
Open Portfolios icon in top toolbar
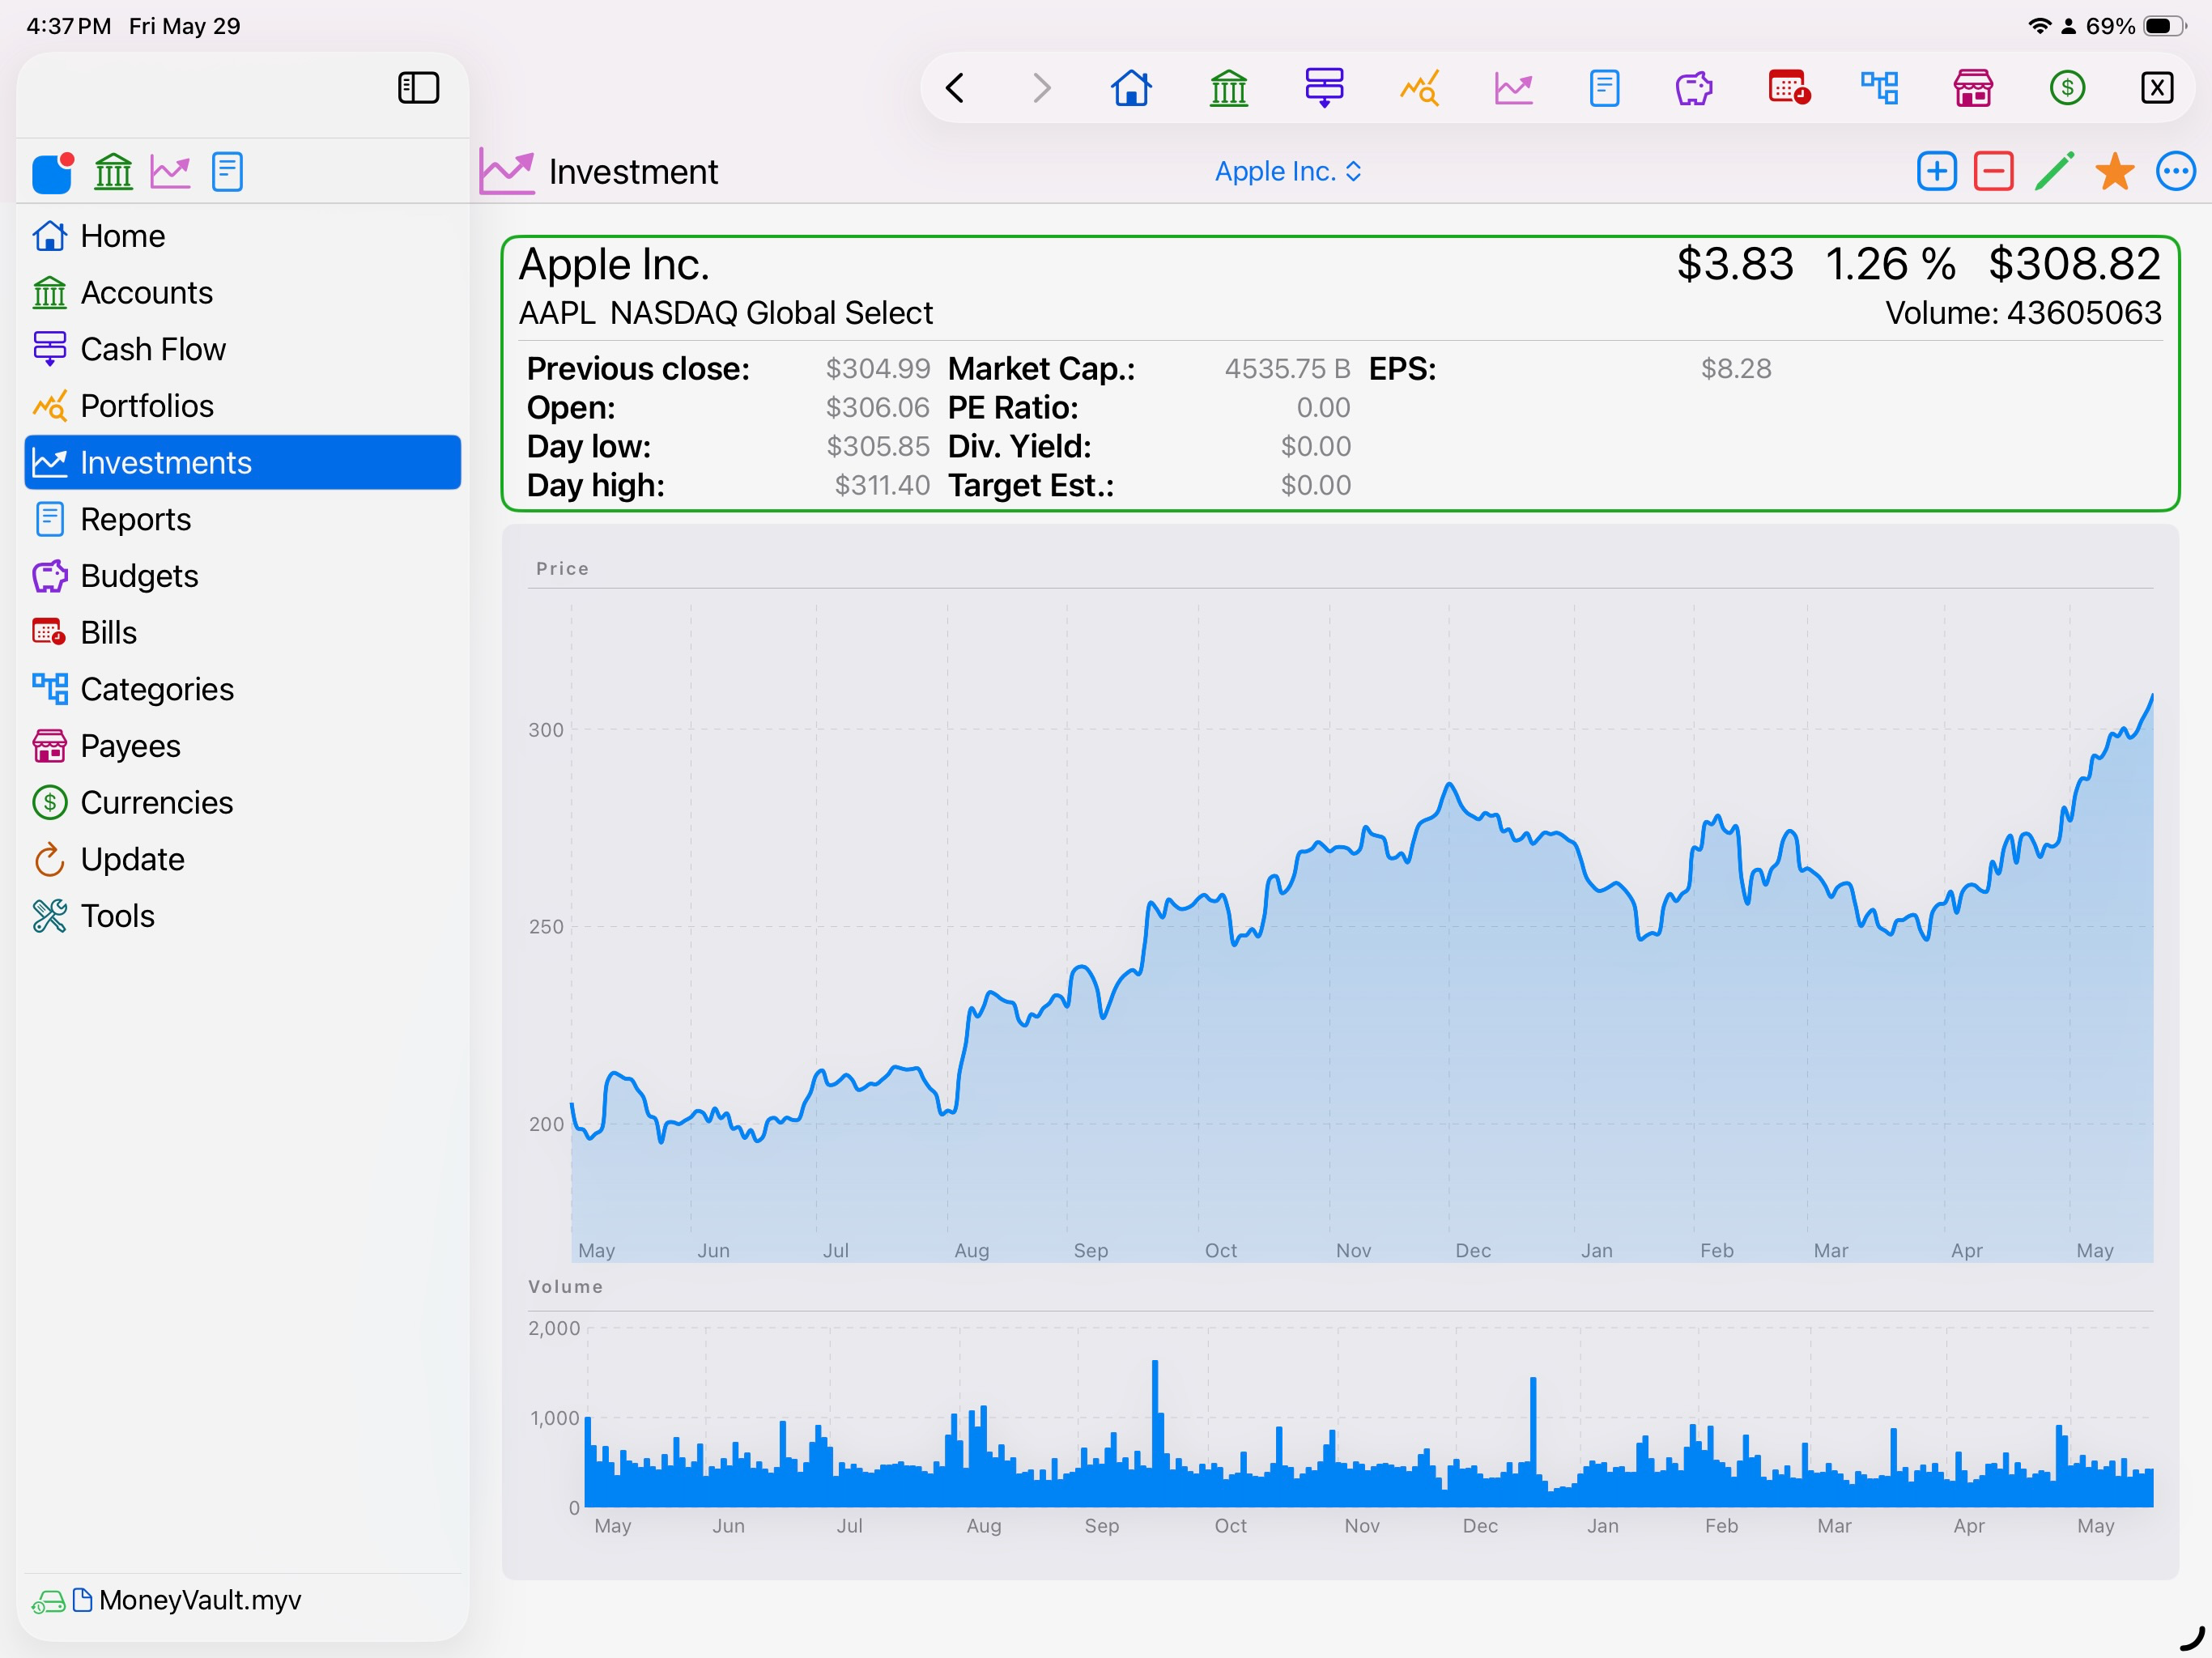point(1419,88)
